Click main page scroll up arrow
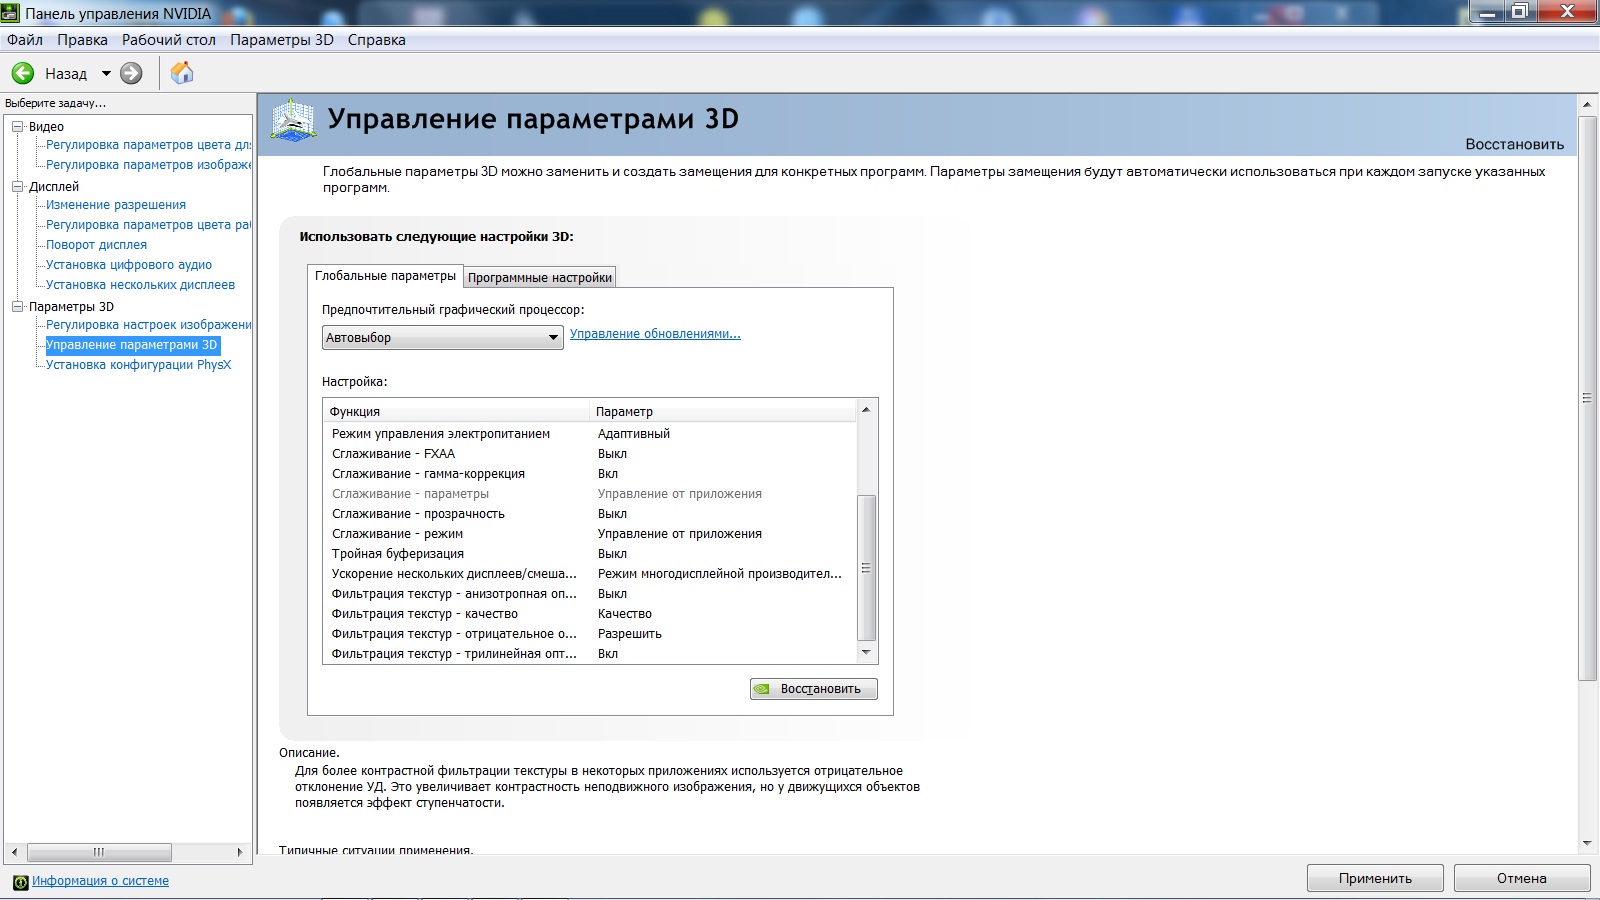The image size is (1600, 900). click(x=1587, y=104)
